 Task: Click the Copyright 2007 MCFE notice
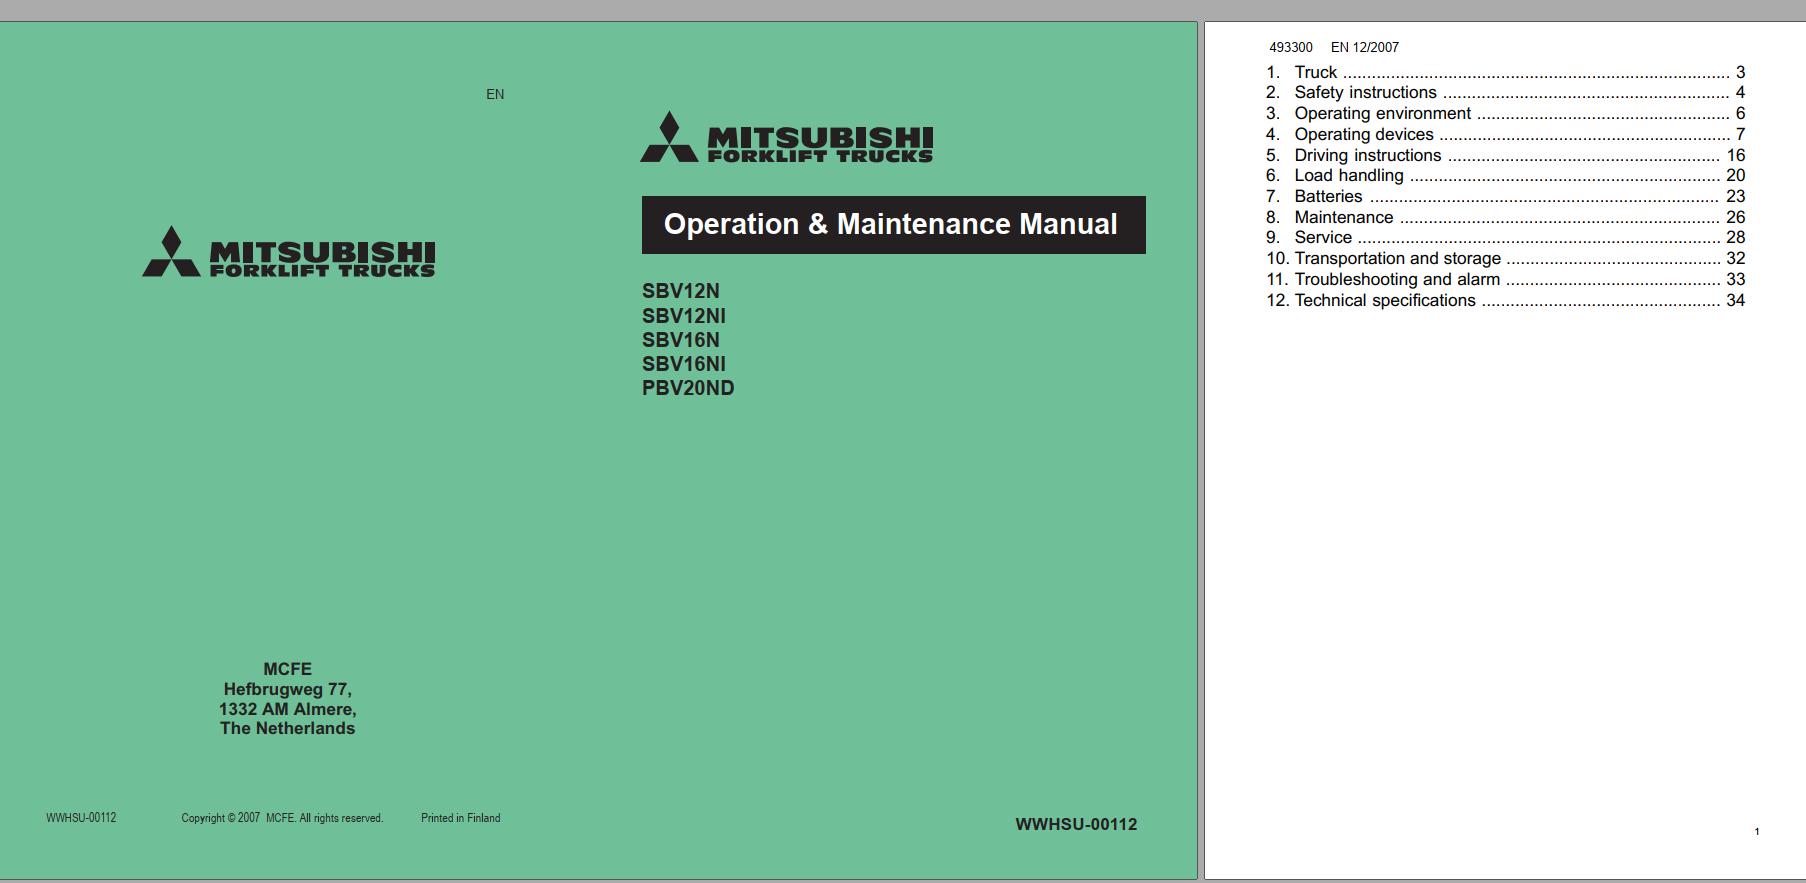coord(282,818)
